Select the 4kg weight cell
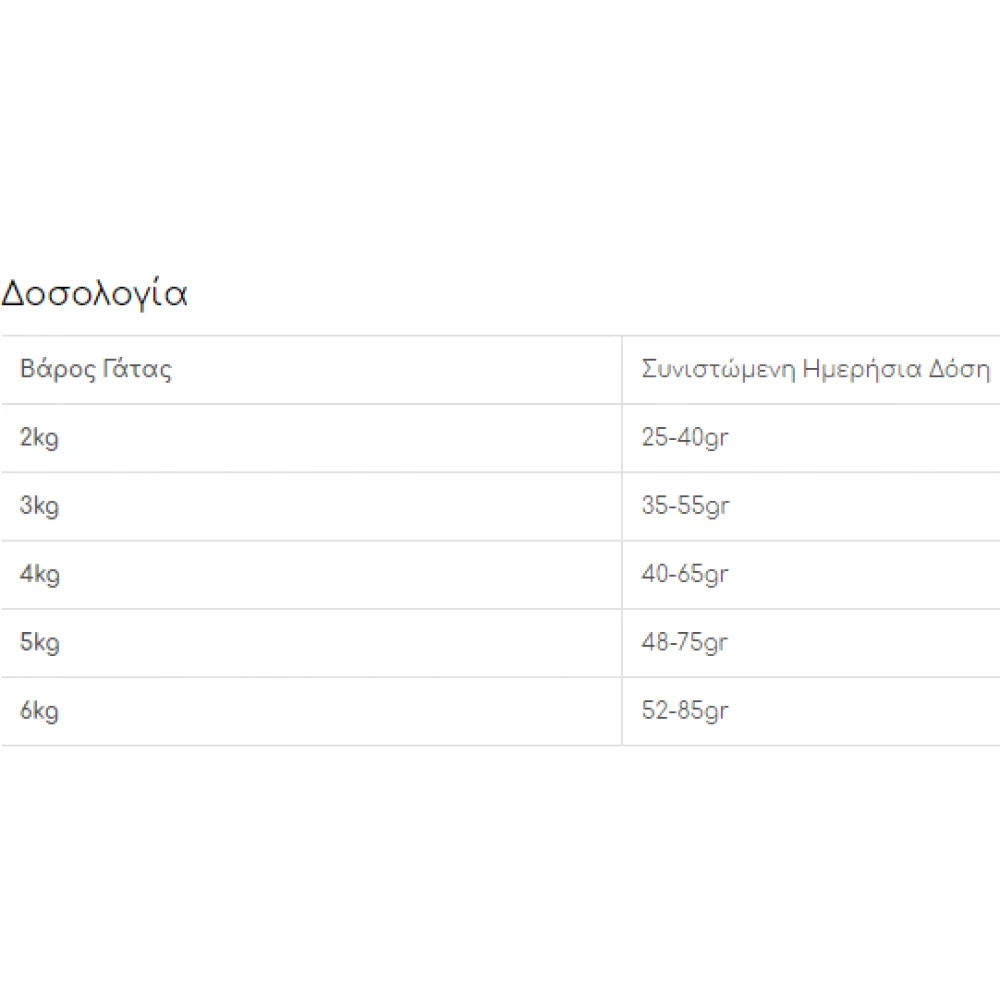 point(39,575)
